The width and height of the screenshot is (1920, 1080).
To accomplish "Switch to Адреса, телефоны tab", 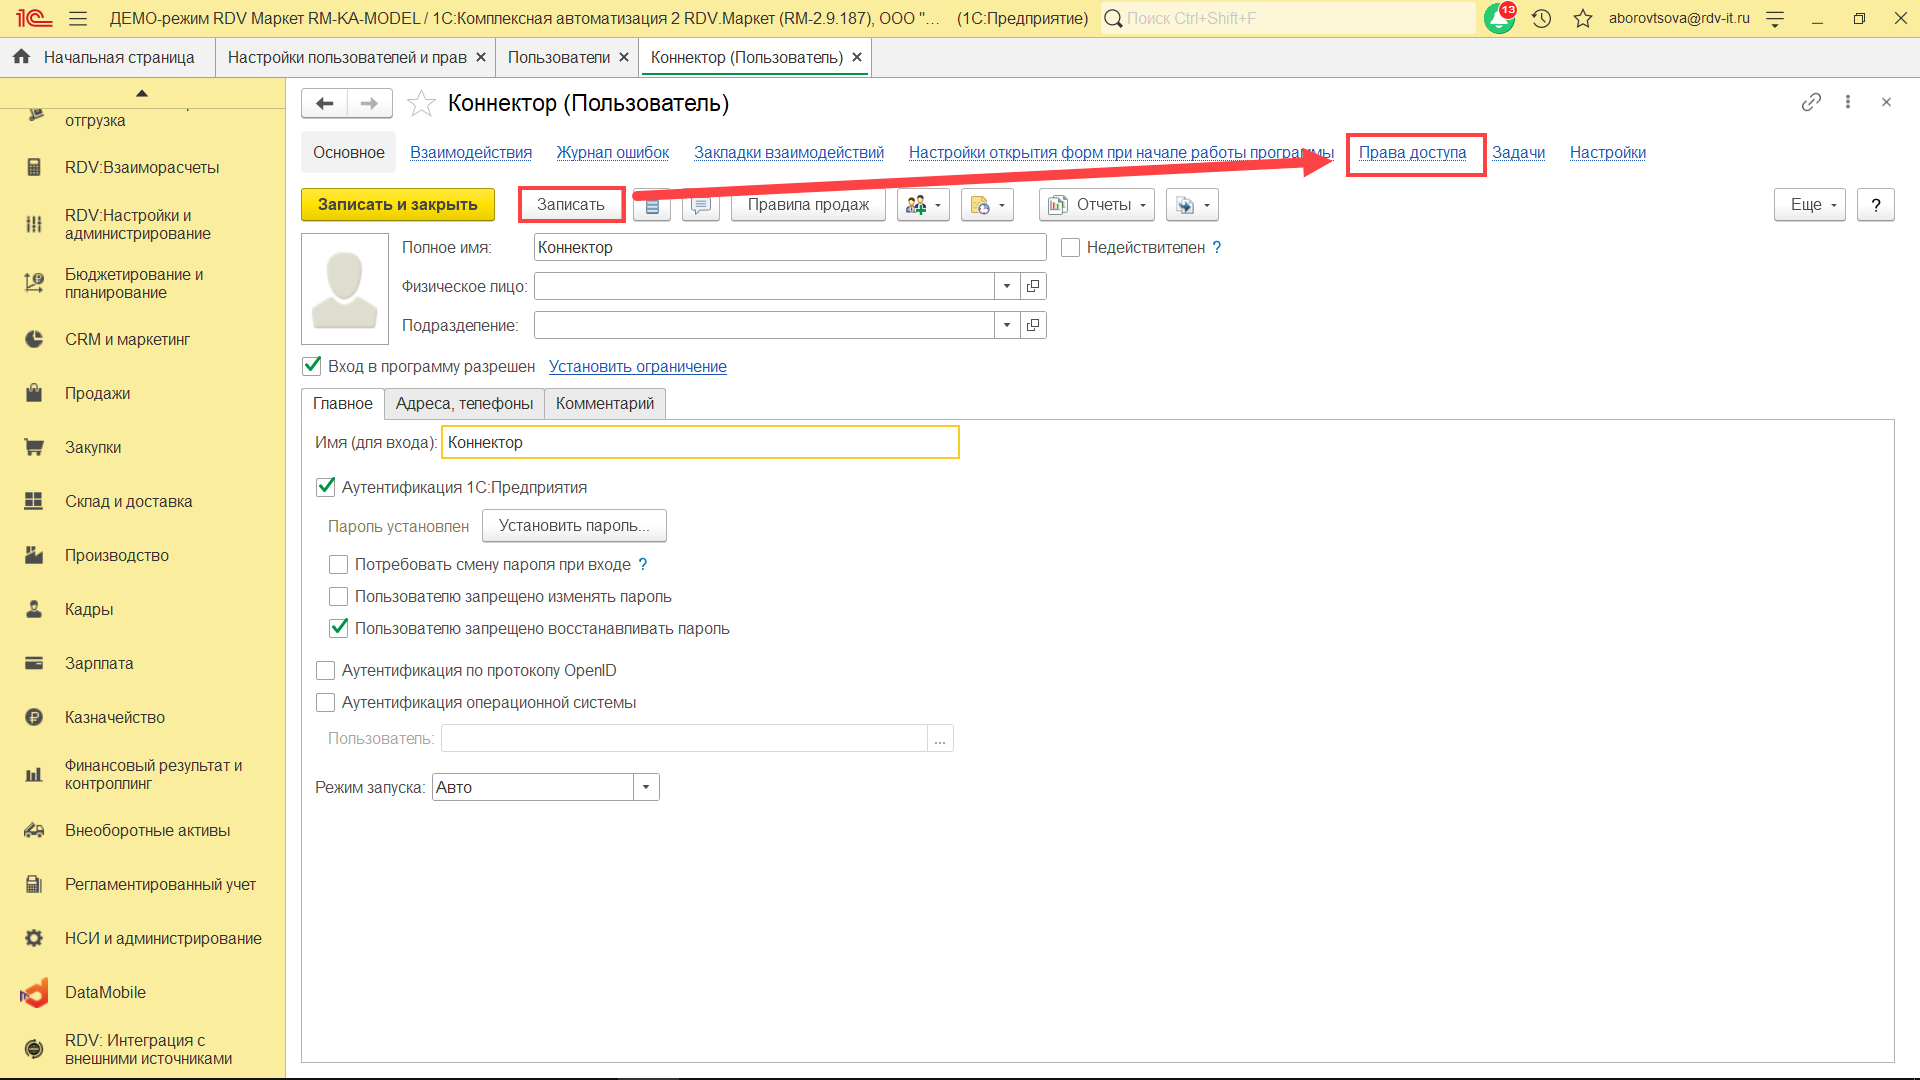I will (x=464, y=403).
